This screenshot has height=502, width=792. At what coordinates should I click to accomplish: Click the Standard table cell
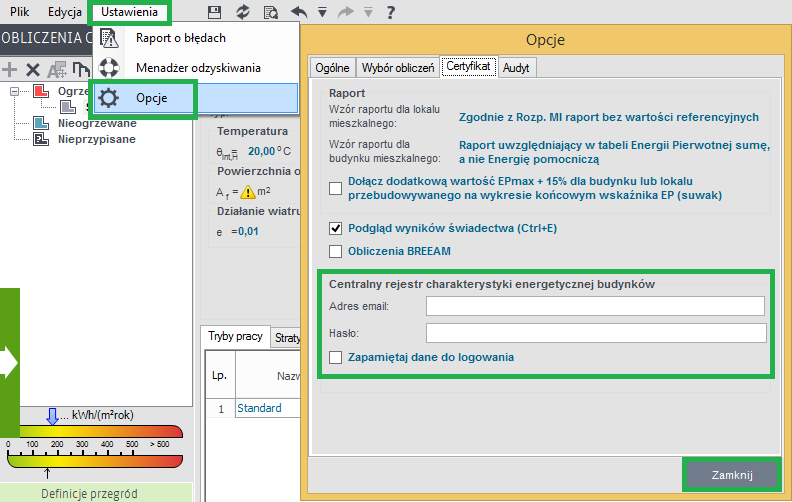268,408
